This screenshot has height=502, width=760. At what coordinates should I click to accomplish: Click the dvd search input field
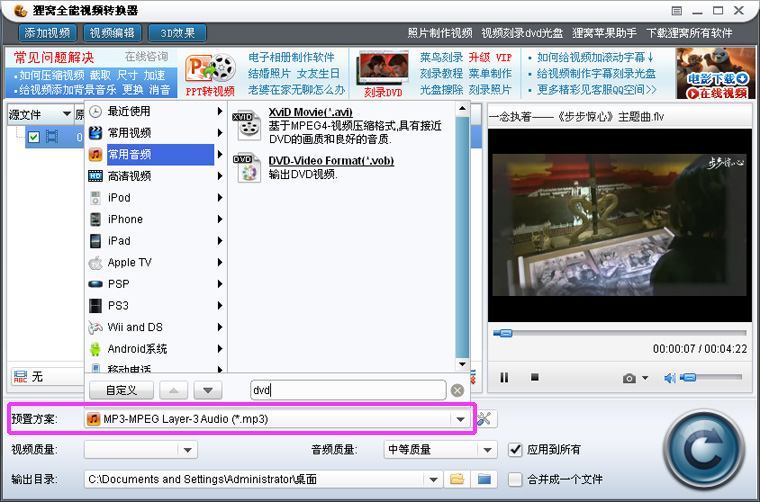click(x=348, y=390)
